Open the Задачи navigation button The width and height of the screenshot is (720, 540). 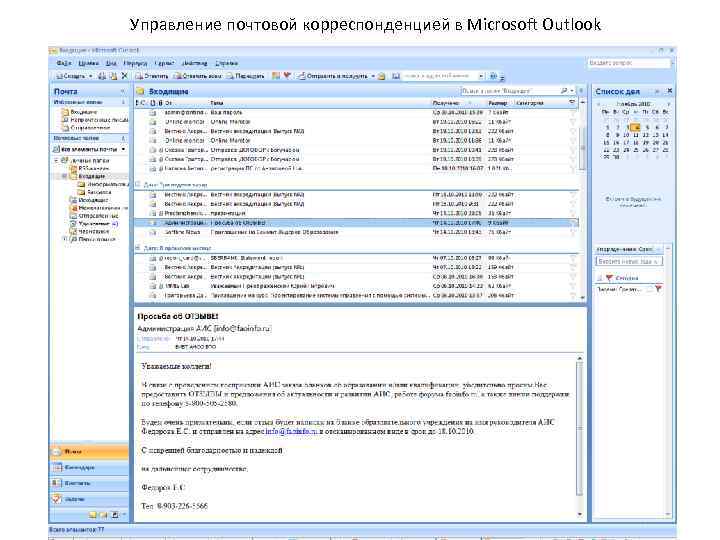coord(89,499)
